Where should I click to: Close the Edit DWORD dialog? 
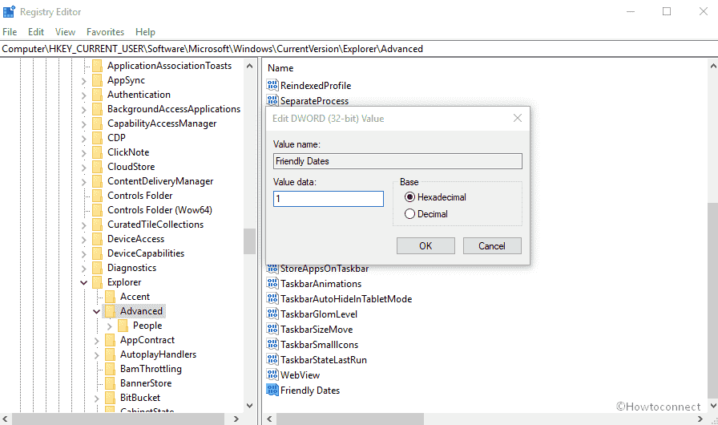(x=517, y=118)
